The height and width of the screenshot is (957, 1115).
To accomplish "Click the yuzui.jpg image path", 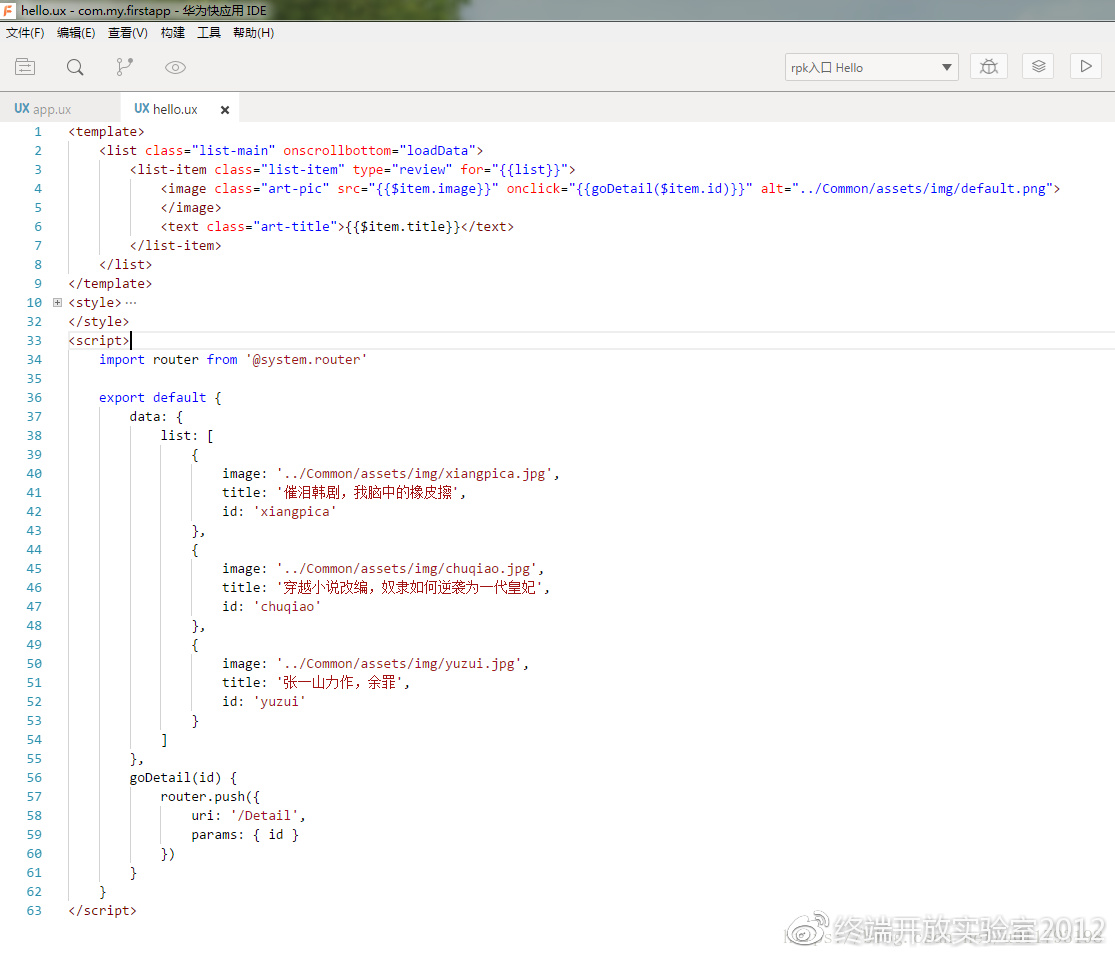I will pyautogui.click(x=399, y=663).
